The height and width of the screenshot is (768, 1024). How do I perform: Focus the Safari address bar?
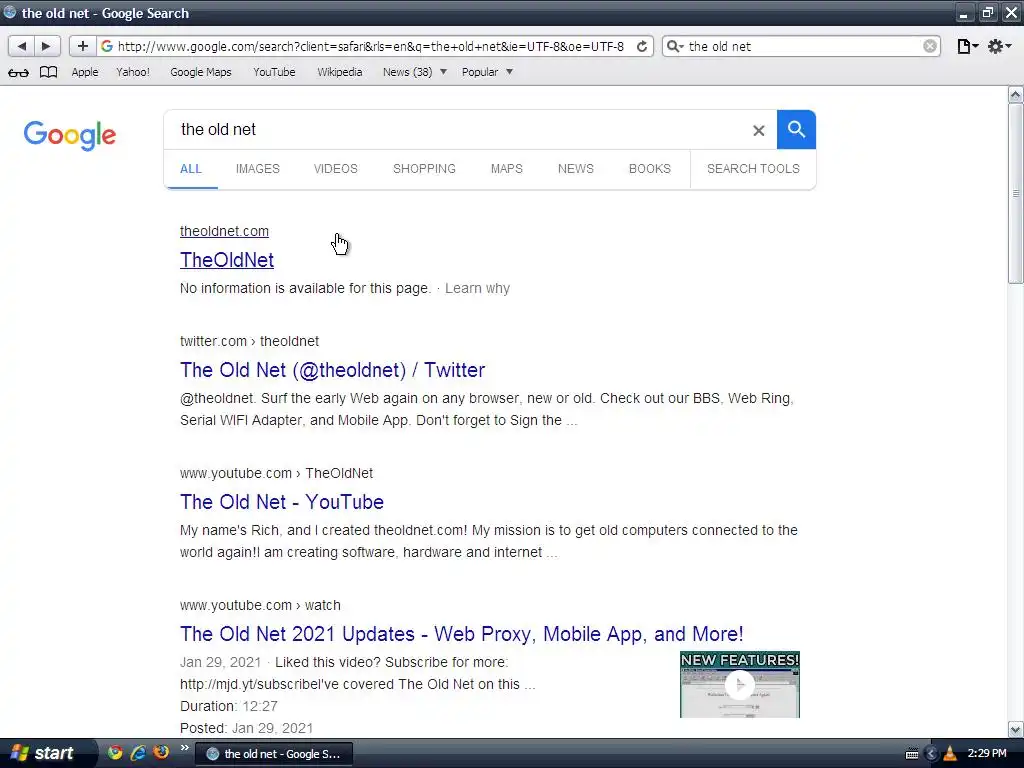coord(370,46)
